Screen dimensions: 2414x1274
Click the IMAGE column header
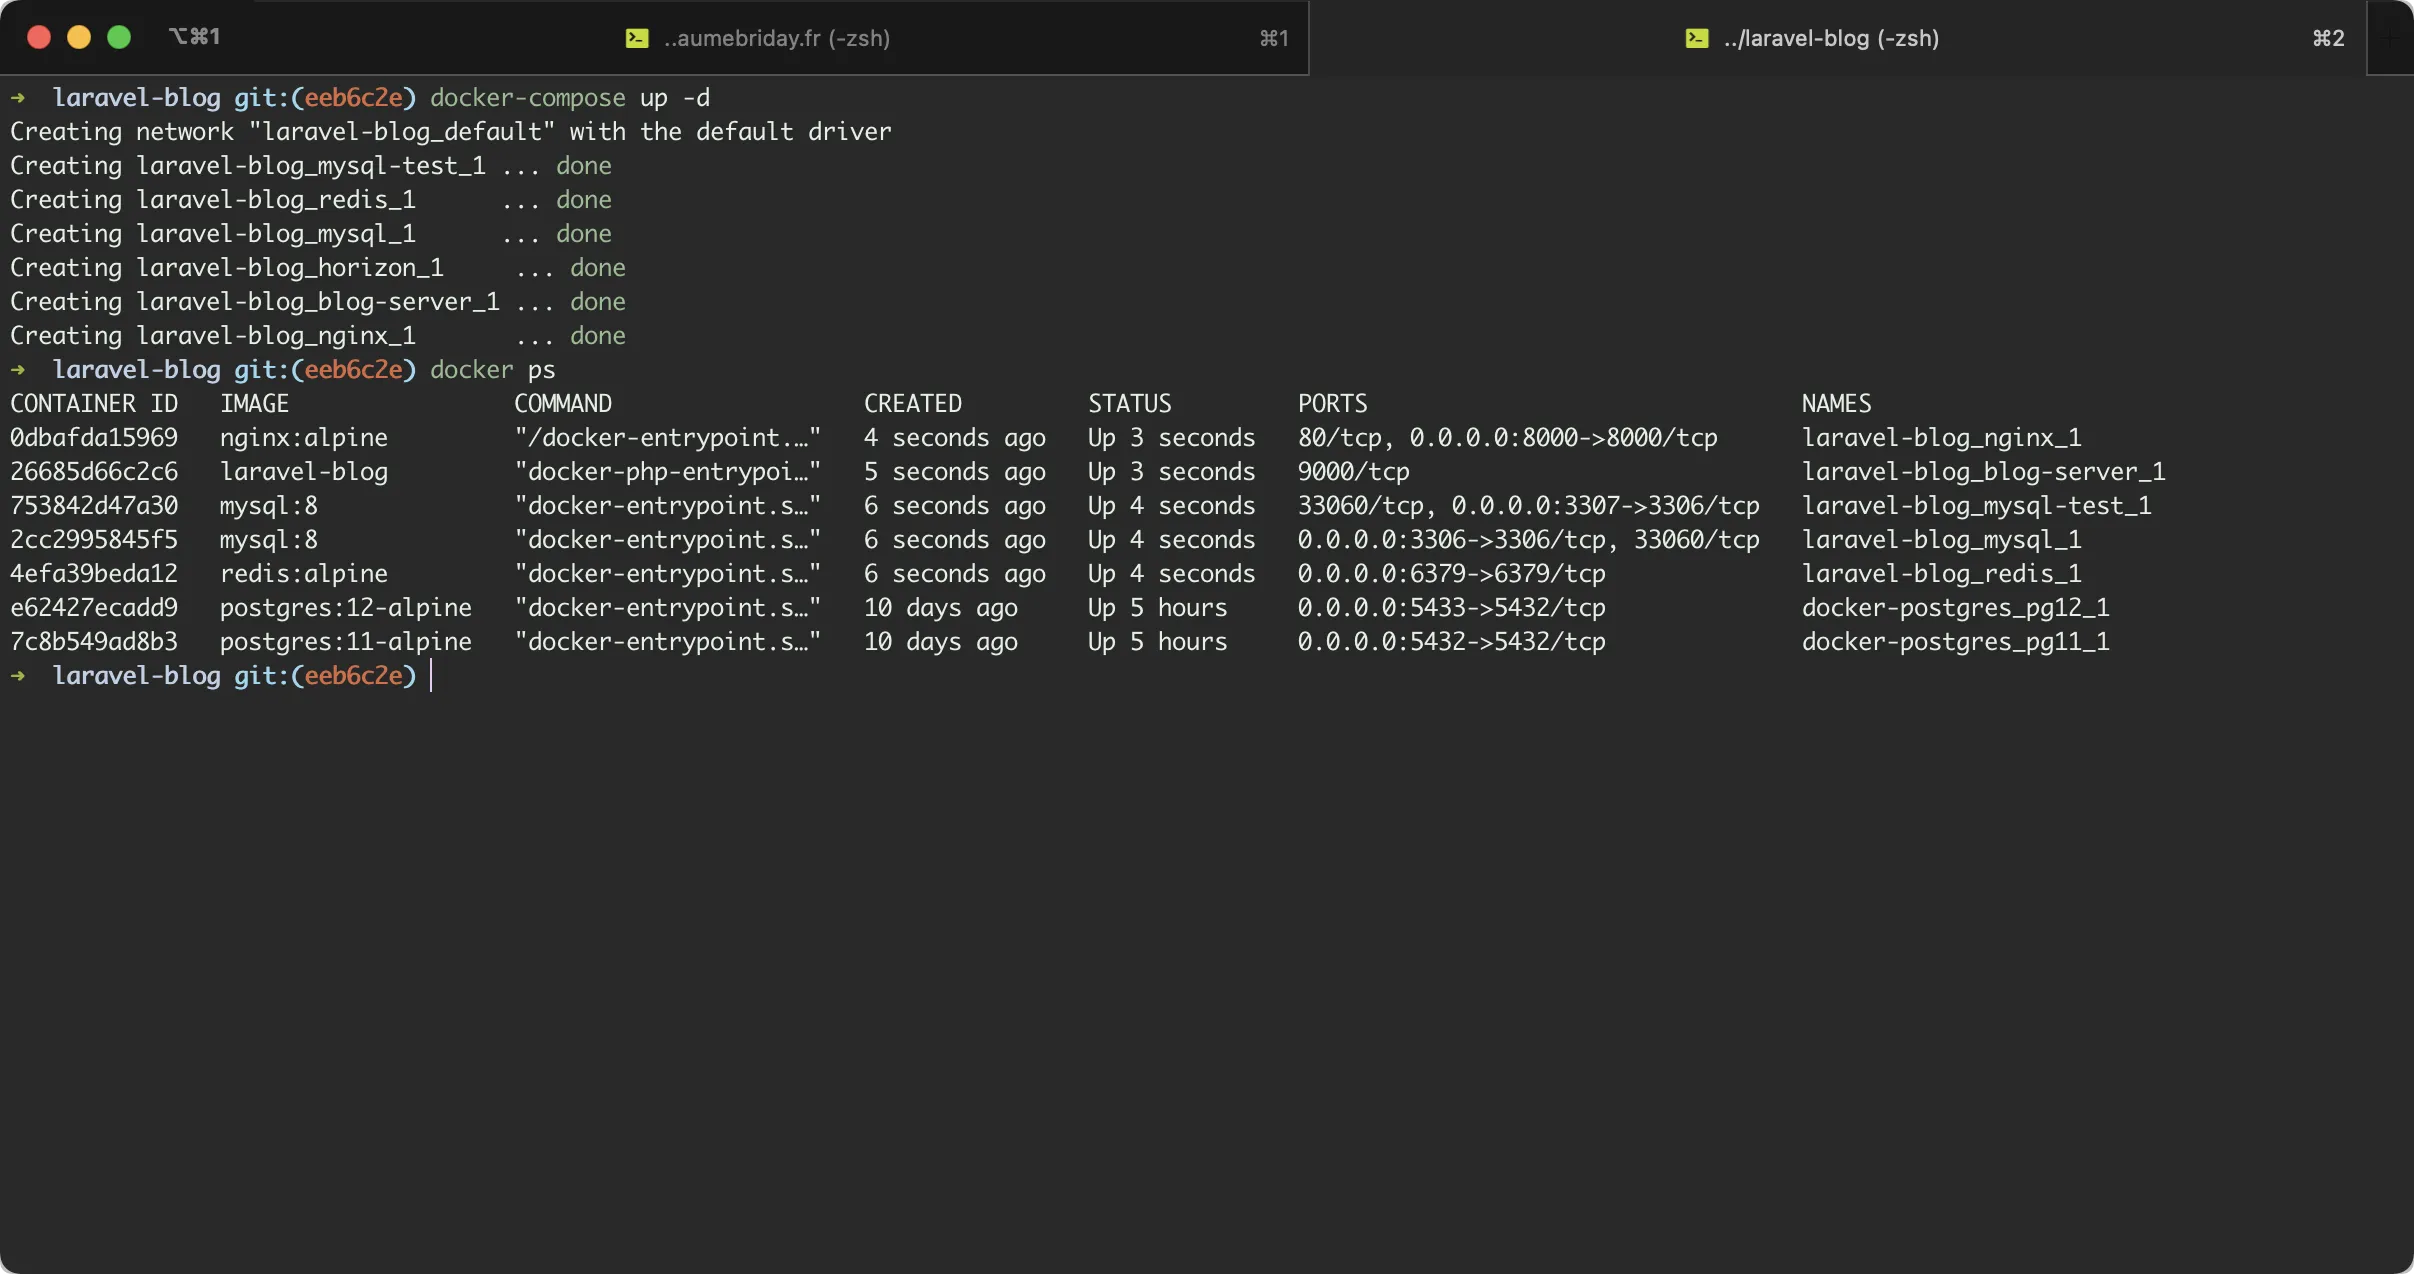tap(254, 404)
